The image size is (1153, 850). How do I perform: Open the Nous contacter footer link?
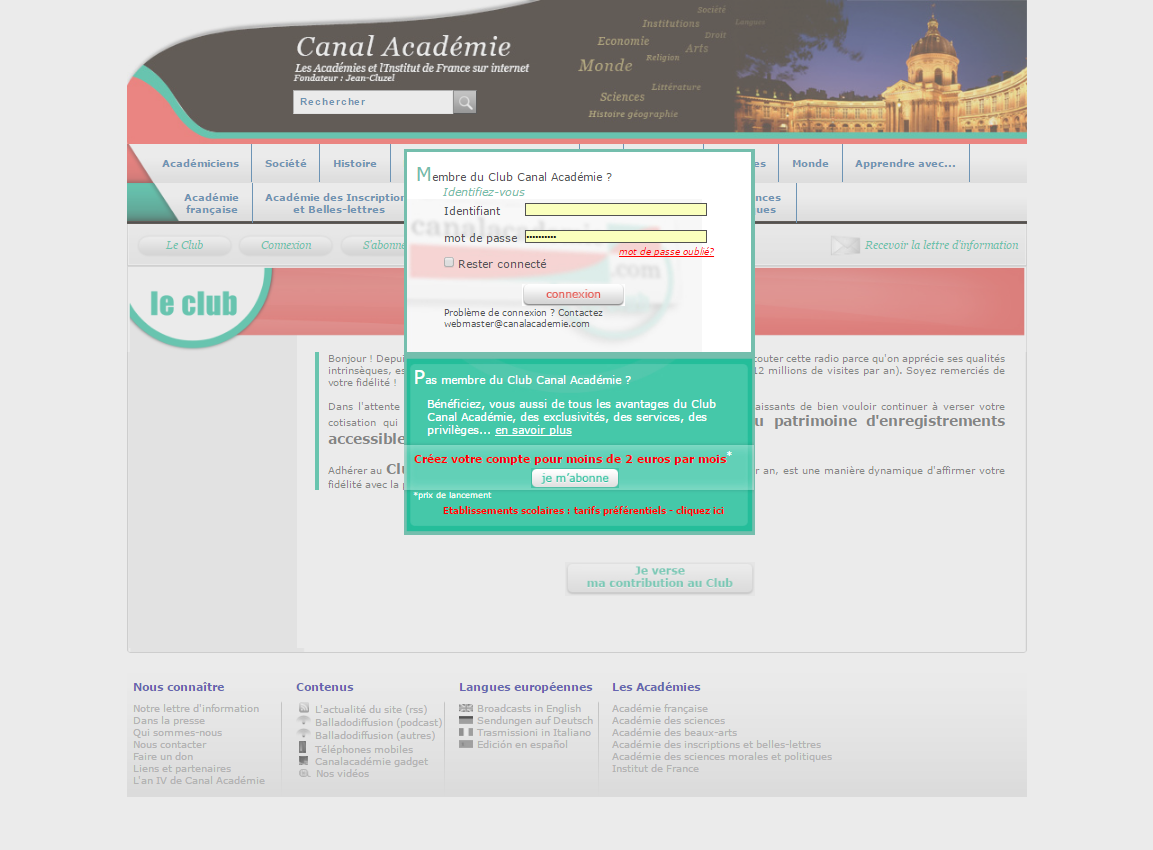170,744
